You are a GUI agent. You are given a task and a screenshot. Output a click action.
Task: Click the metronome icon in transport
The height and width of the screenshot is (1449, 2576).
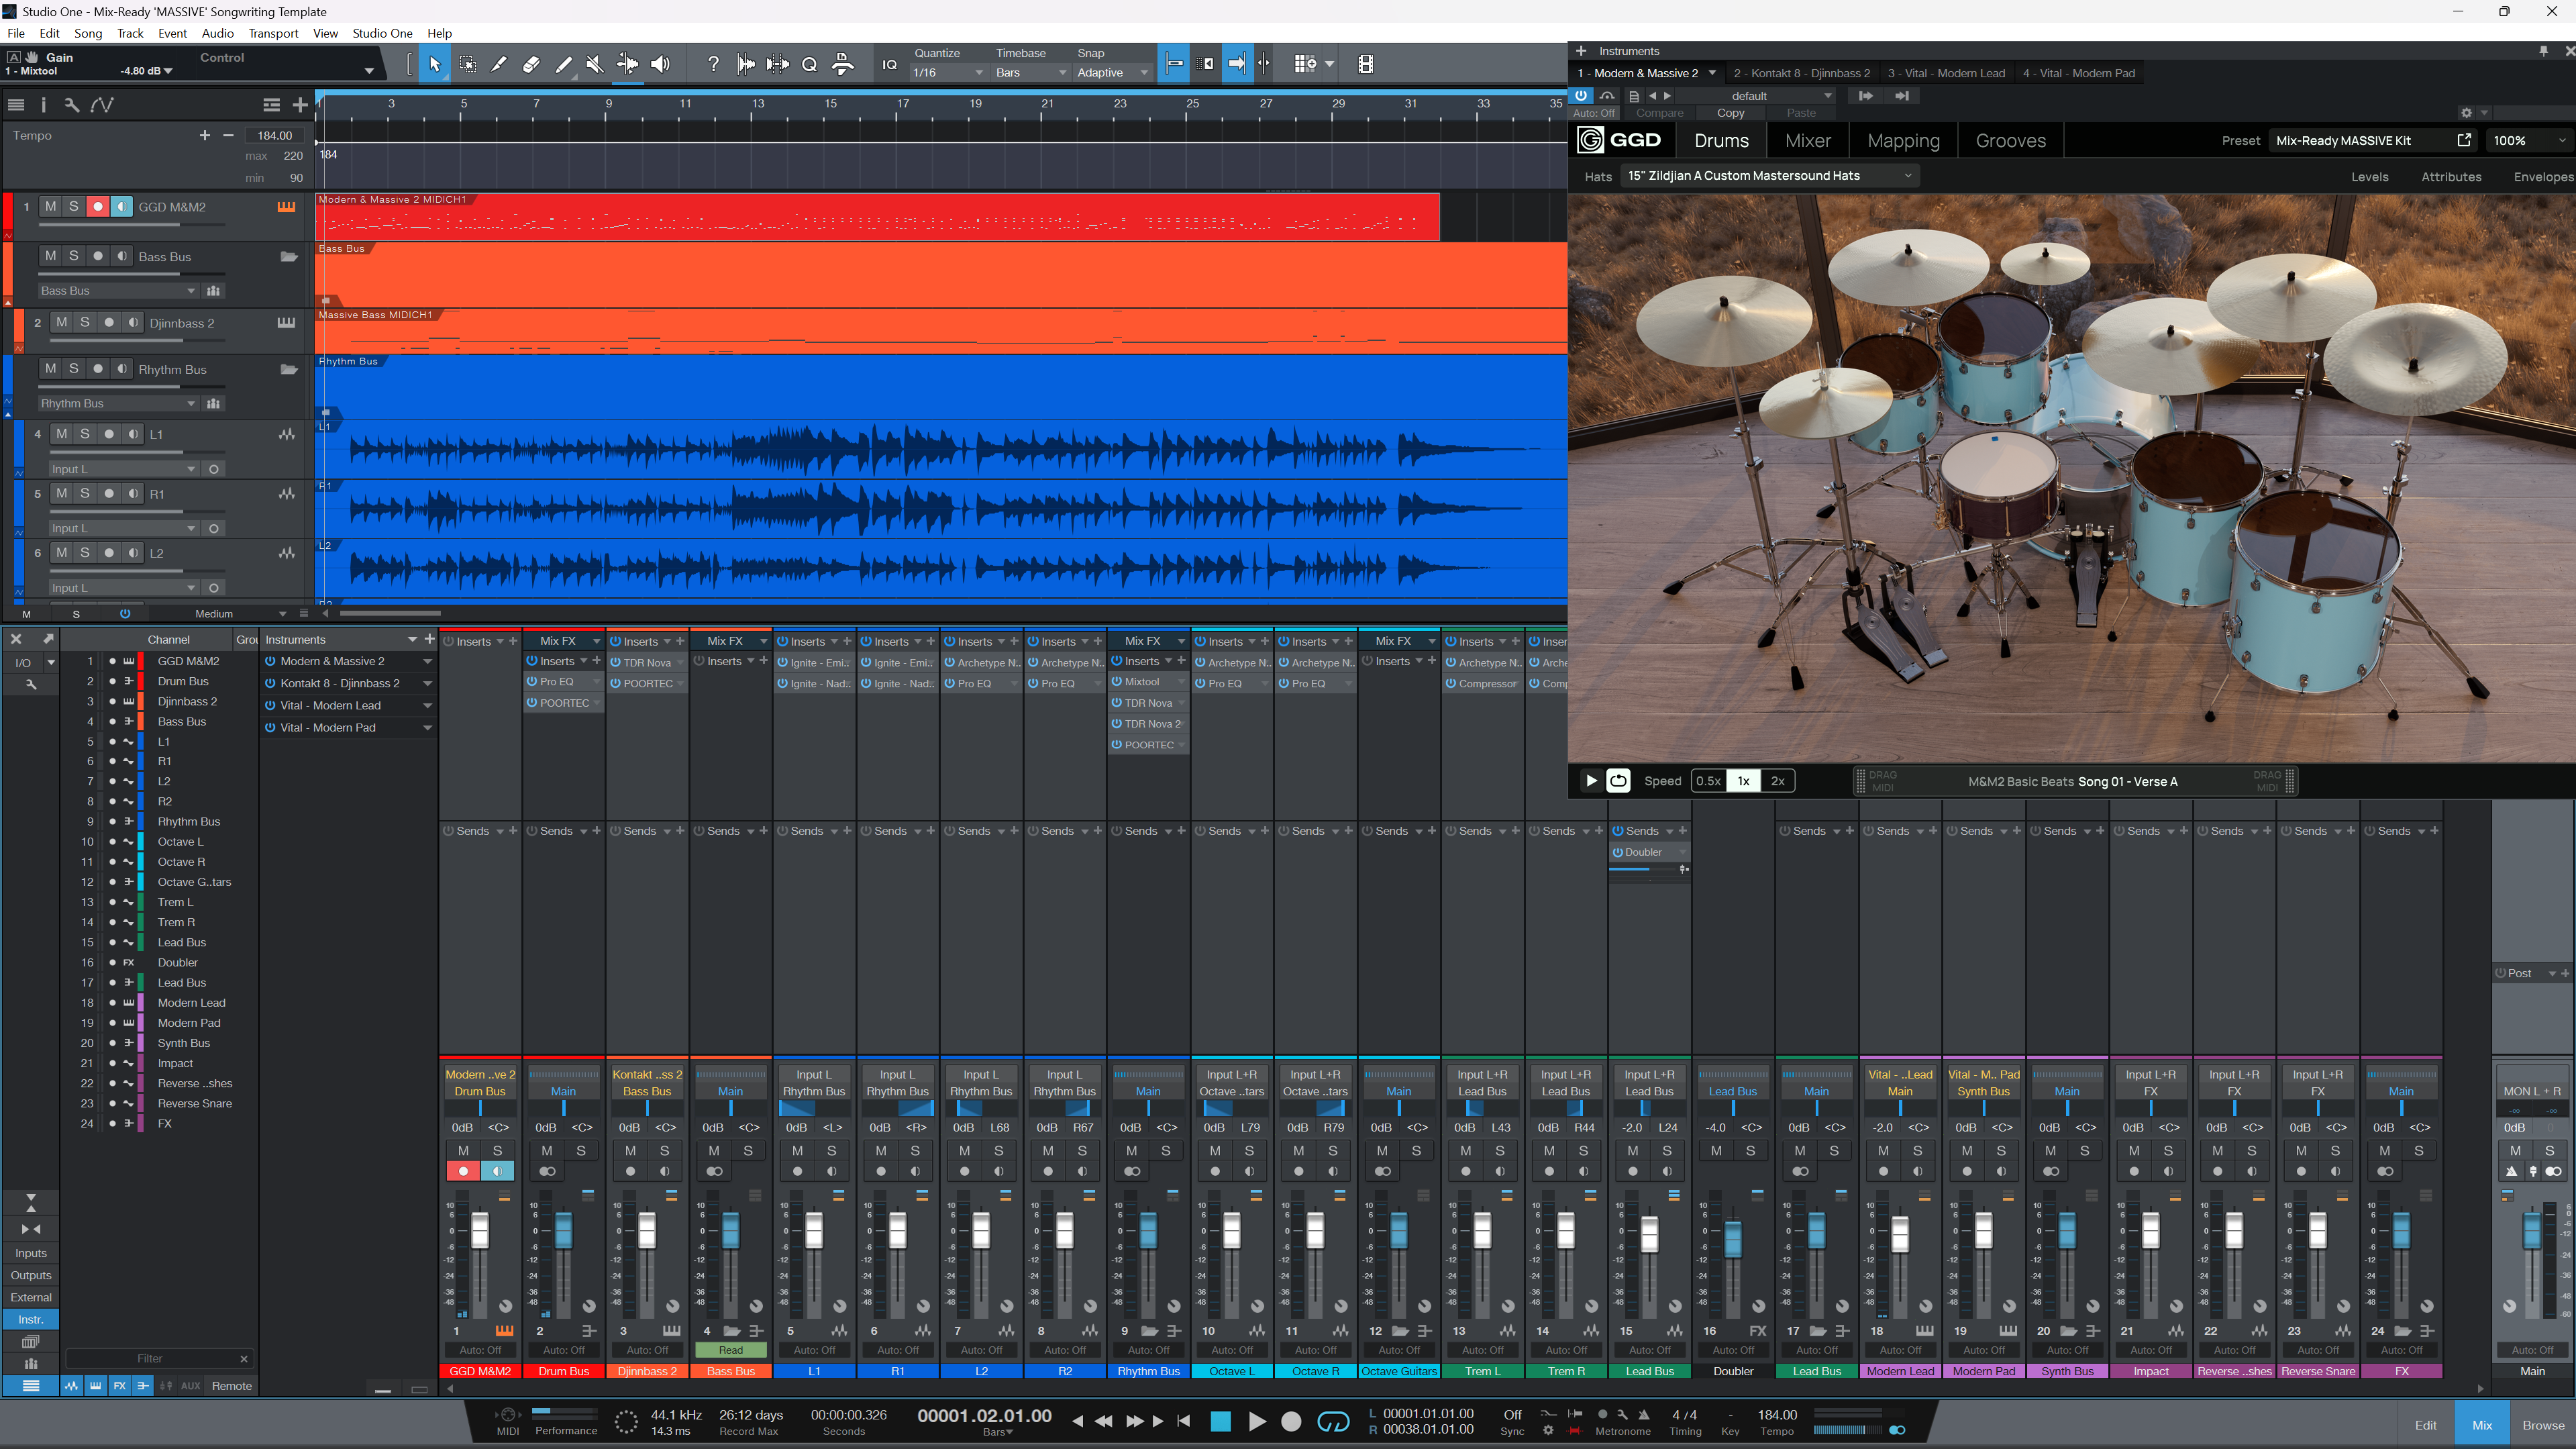pyautogui.click(x=1644, y=1414)
